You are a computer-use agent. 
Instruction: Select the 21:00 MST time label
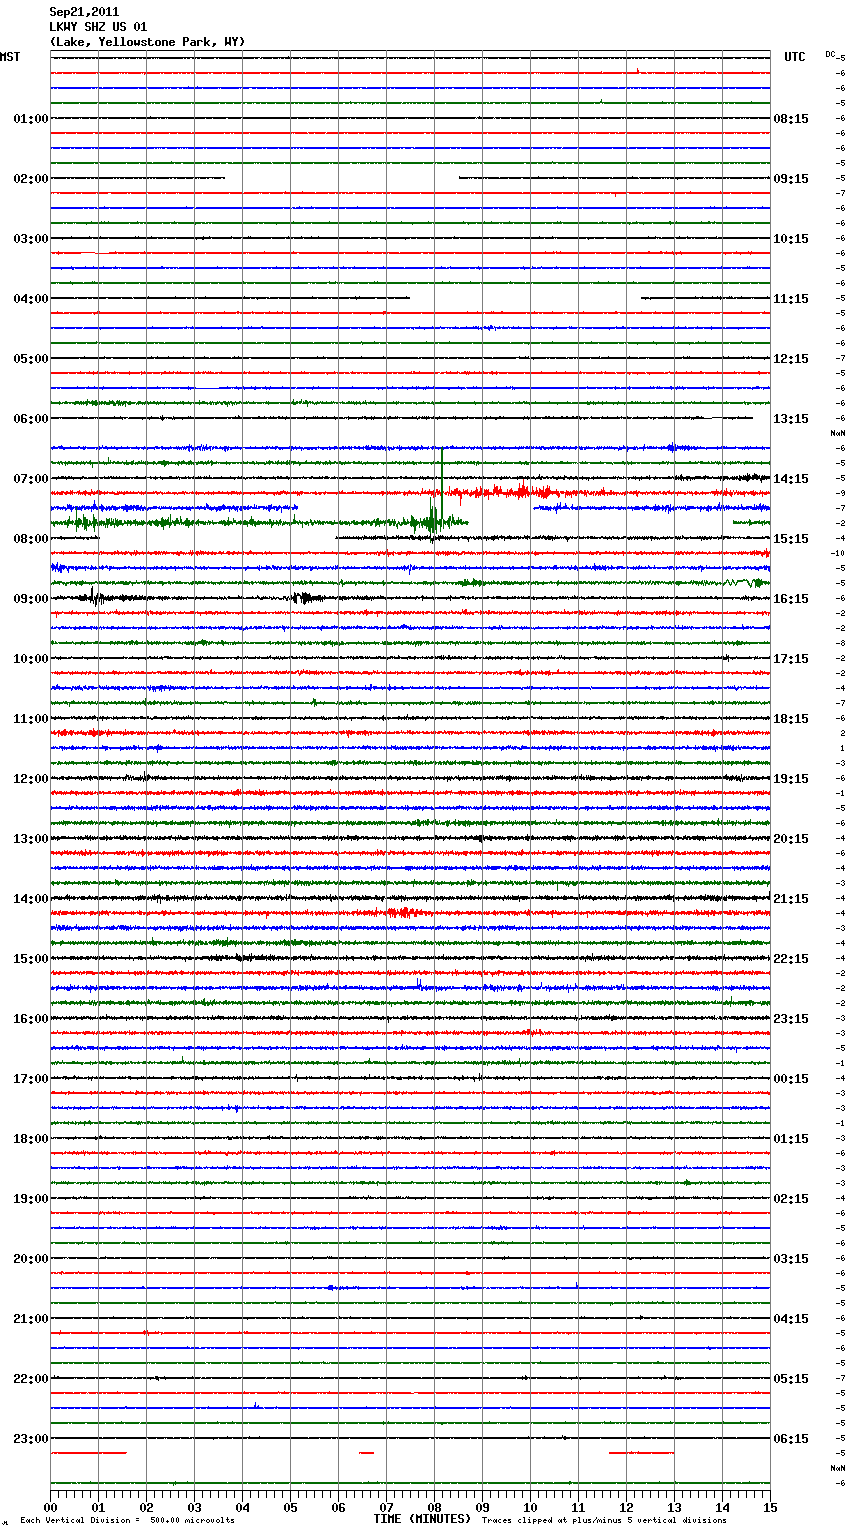30,1319
